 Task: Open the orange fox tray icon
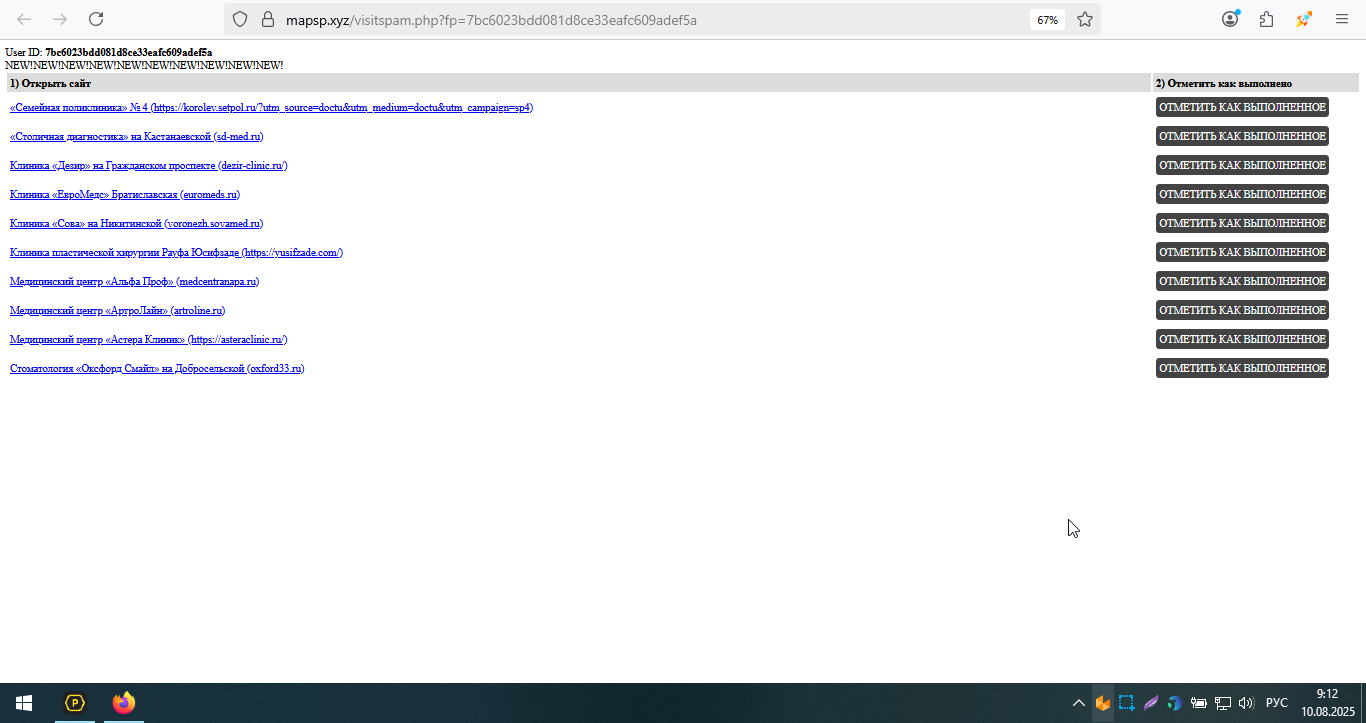tap(1102, 703)
